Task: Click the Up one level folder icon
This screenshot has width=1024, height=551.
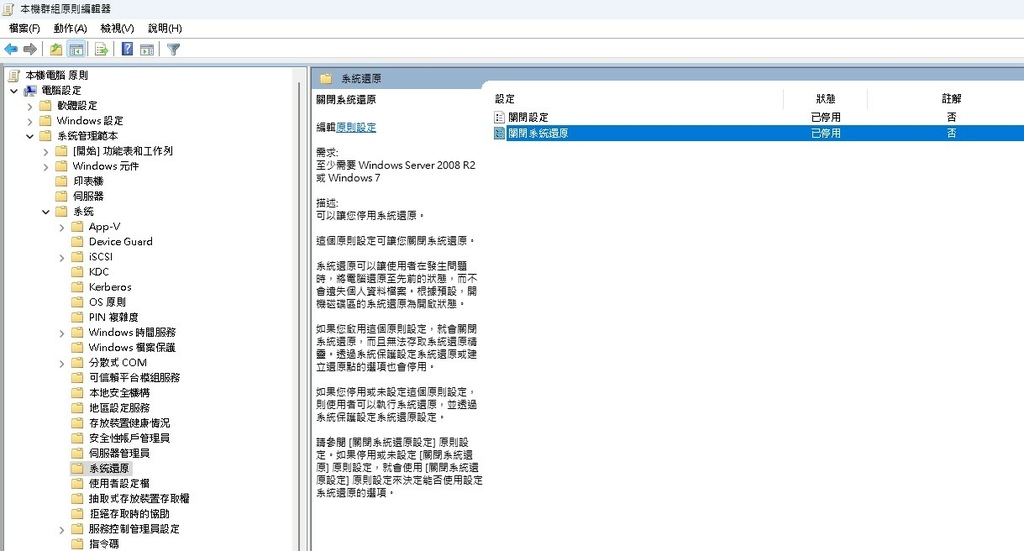Action: click(x=56, y=49)
